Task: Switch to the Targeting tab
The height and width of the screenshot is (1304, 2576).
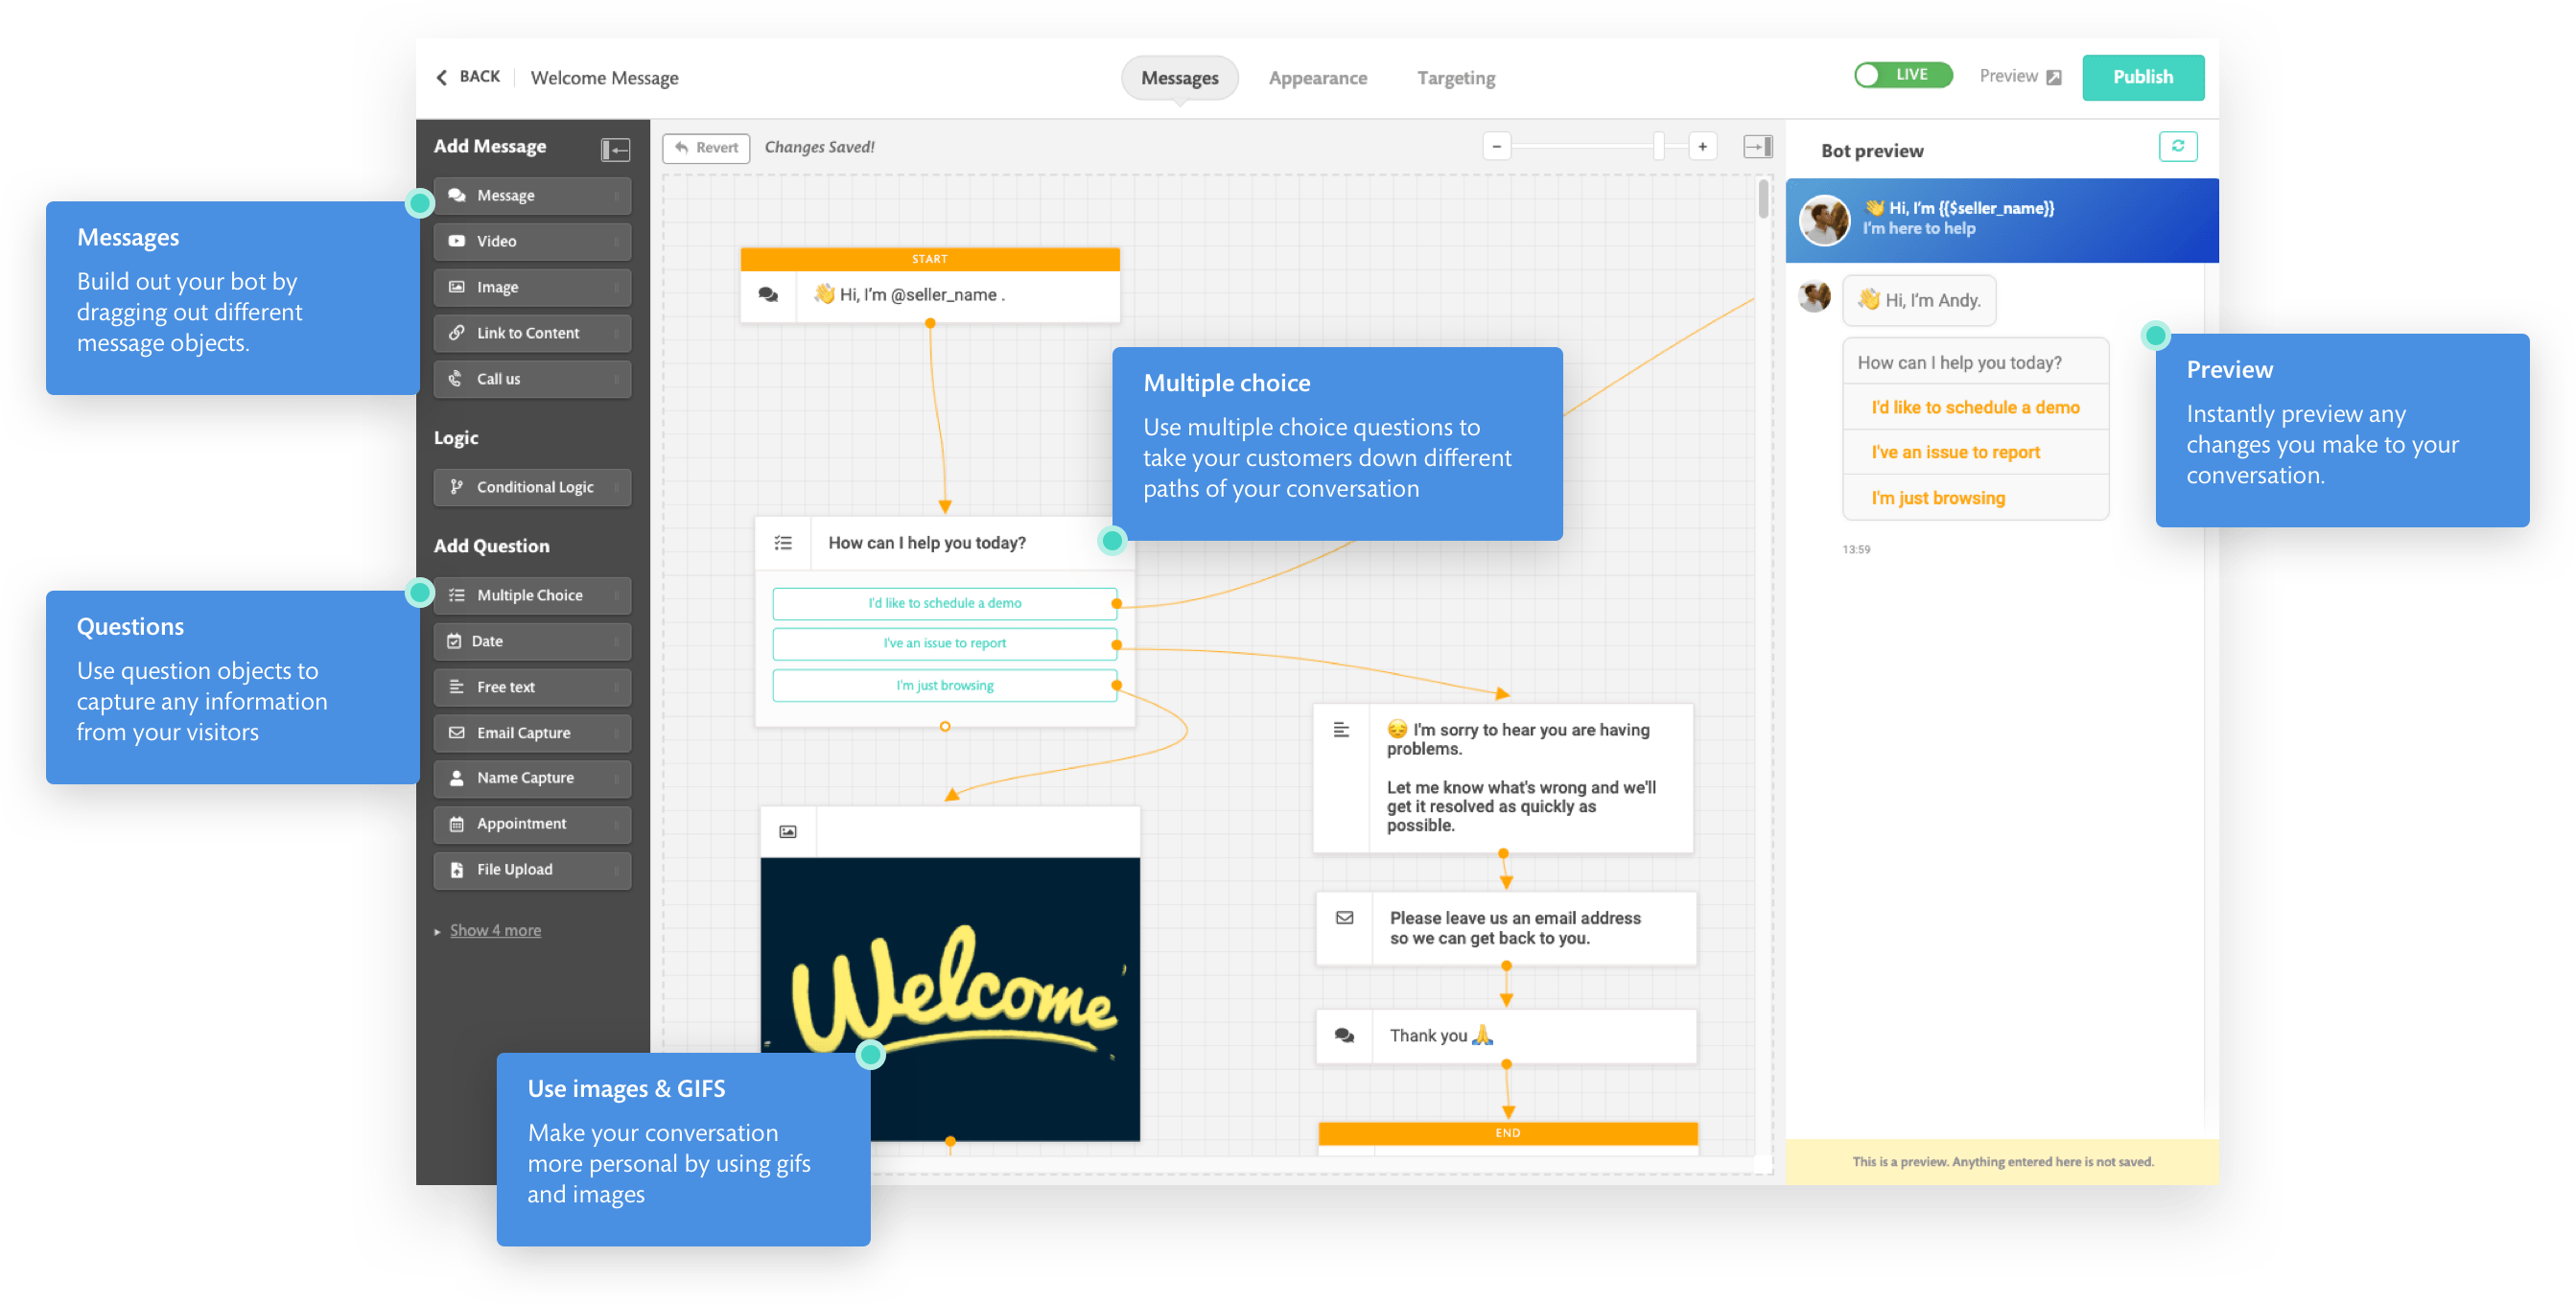Action: tap(1450, 75)
